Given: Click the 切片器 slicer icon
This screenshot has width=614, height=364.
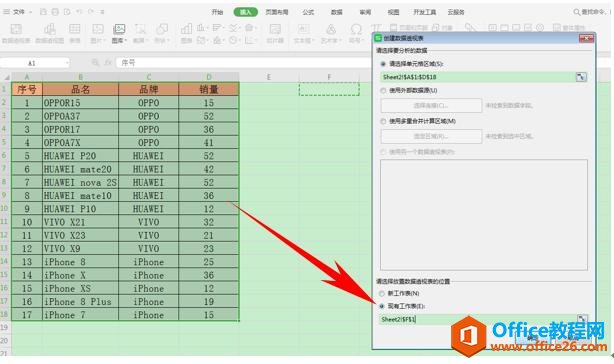Looking at the screenshot, I should 275,29.
